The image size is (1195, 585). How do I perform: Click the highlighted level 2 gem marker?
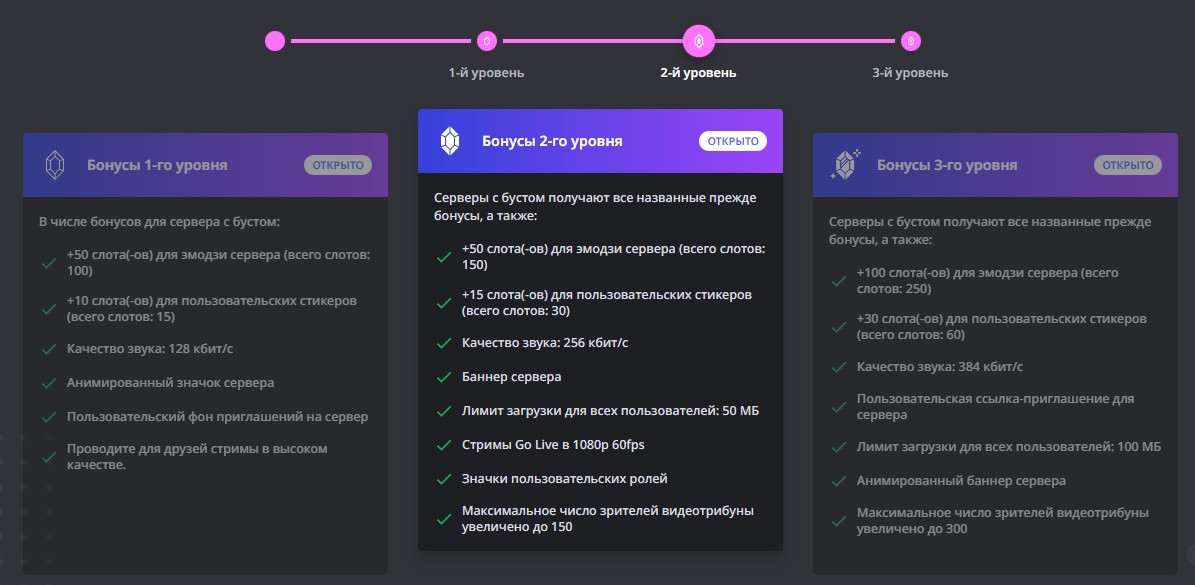tap(699, 41)
